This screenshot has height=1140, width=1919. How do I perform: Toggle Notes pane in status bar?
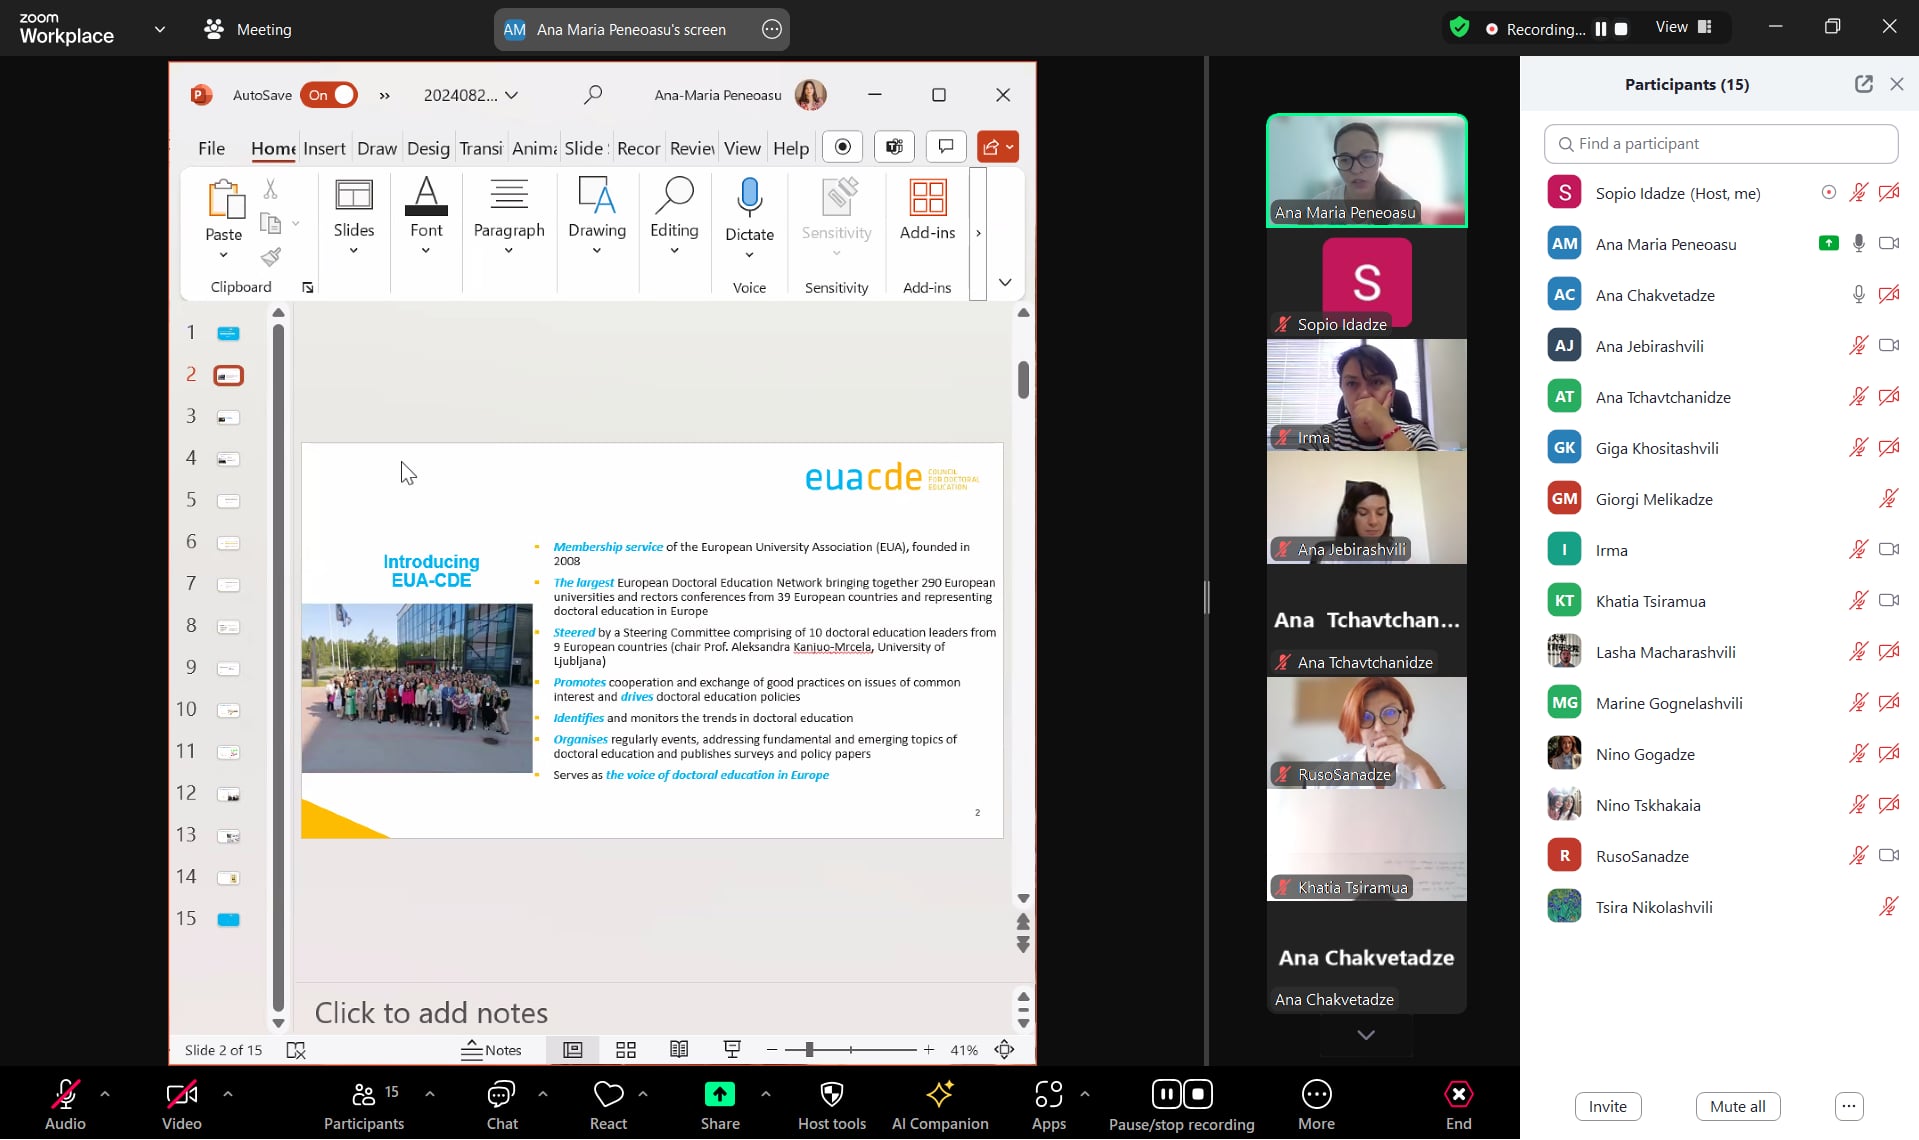tap(491, 1049)
